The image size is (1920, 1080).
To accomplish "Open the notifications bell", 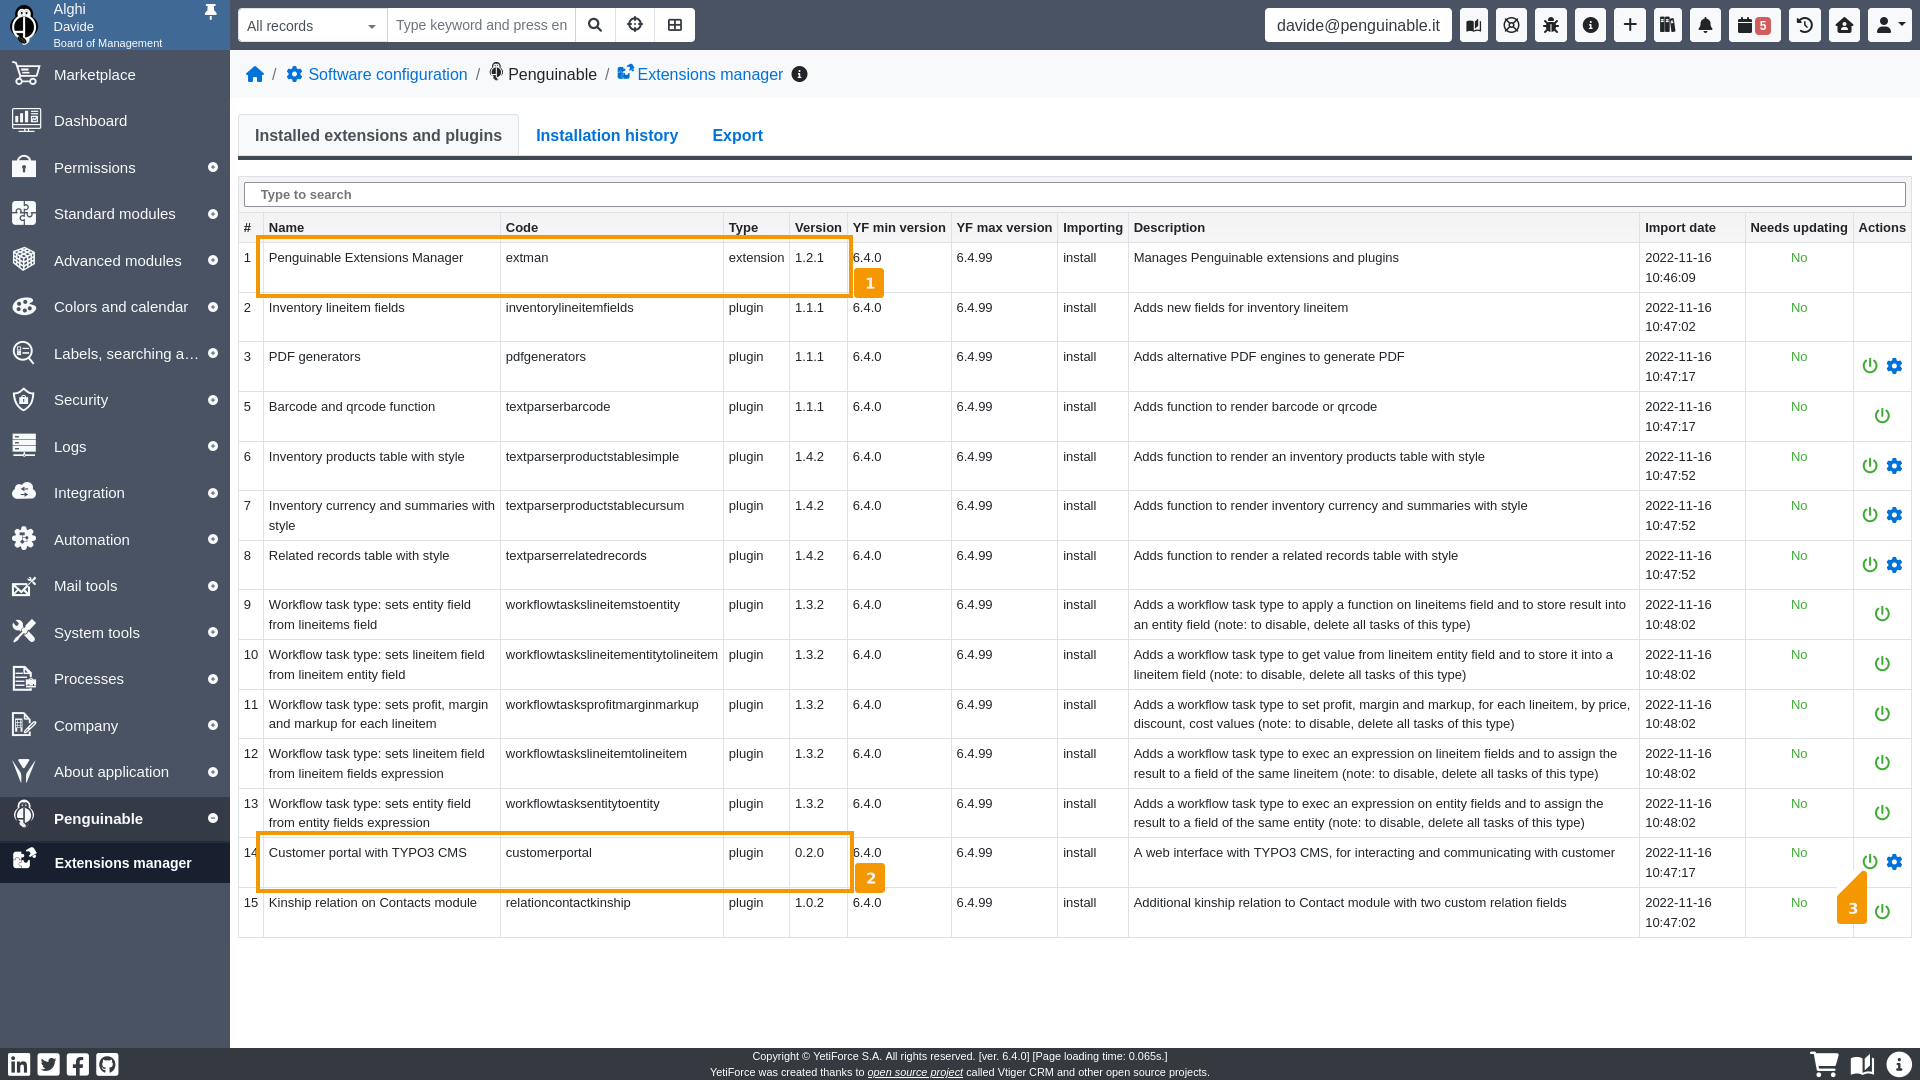I will 1706,25.
